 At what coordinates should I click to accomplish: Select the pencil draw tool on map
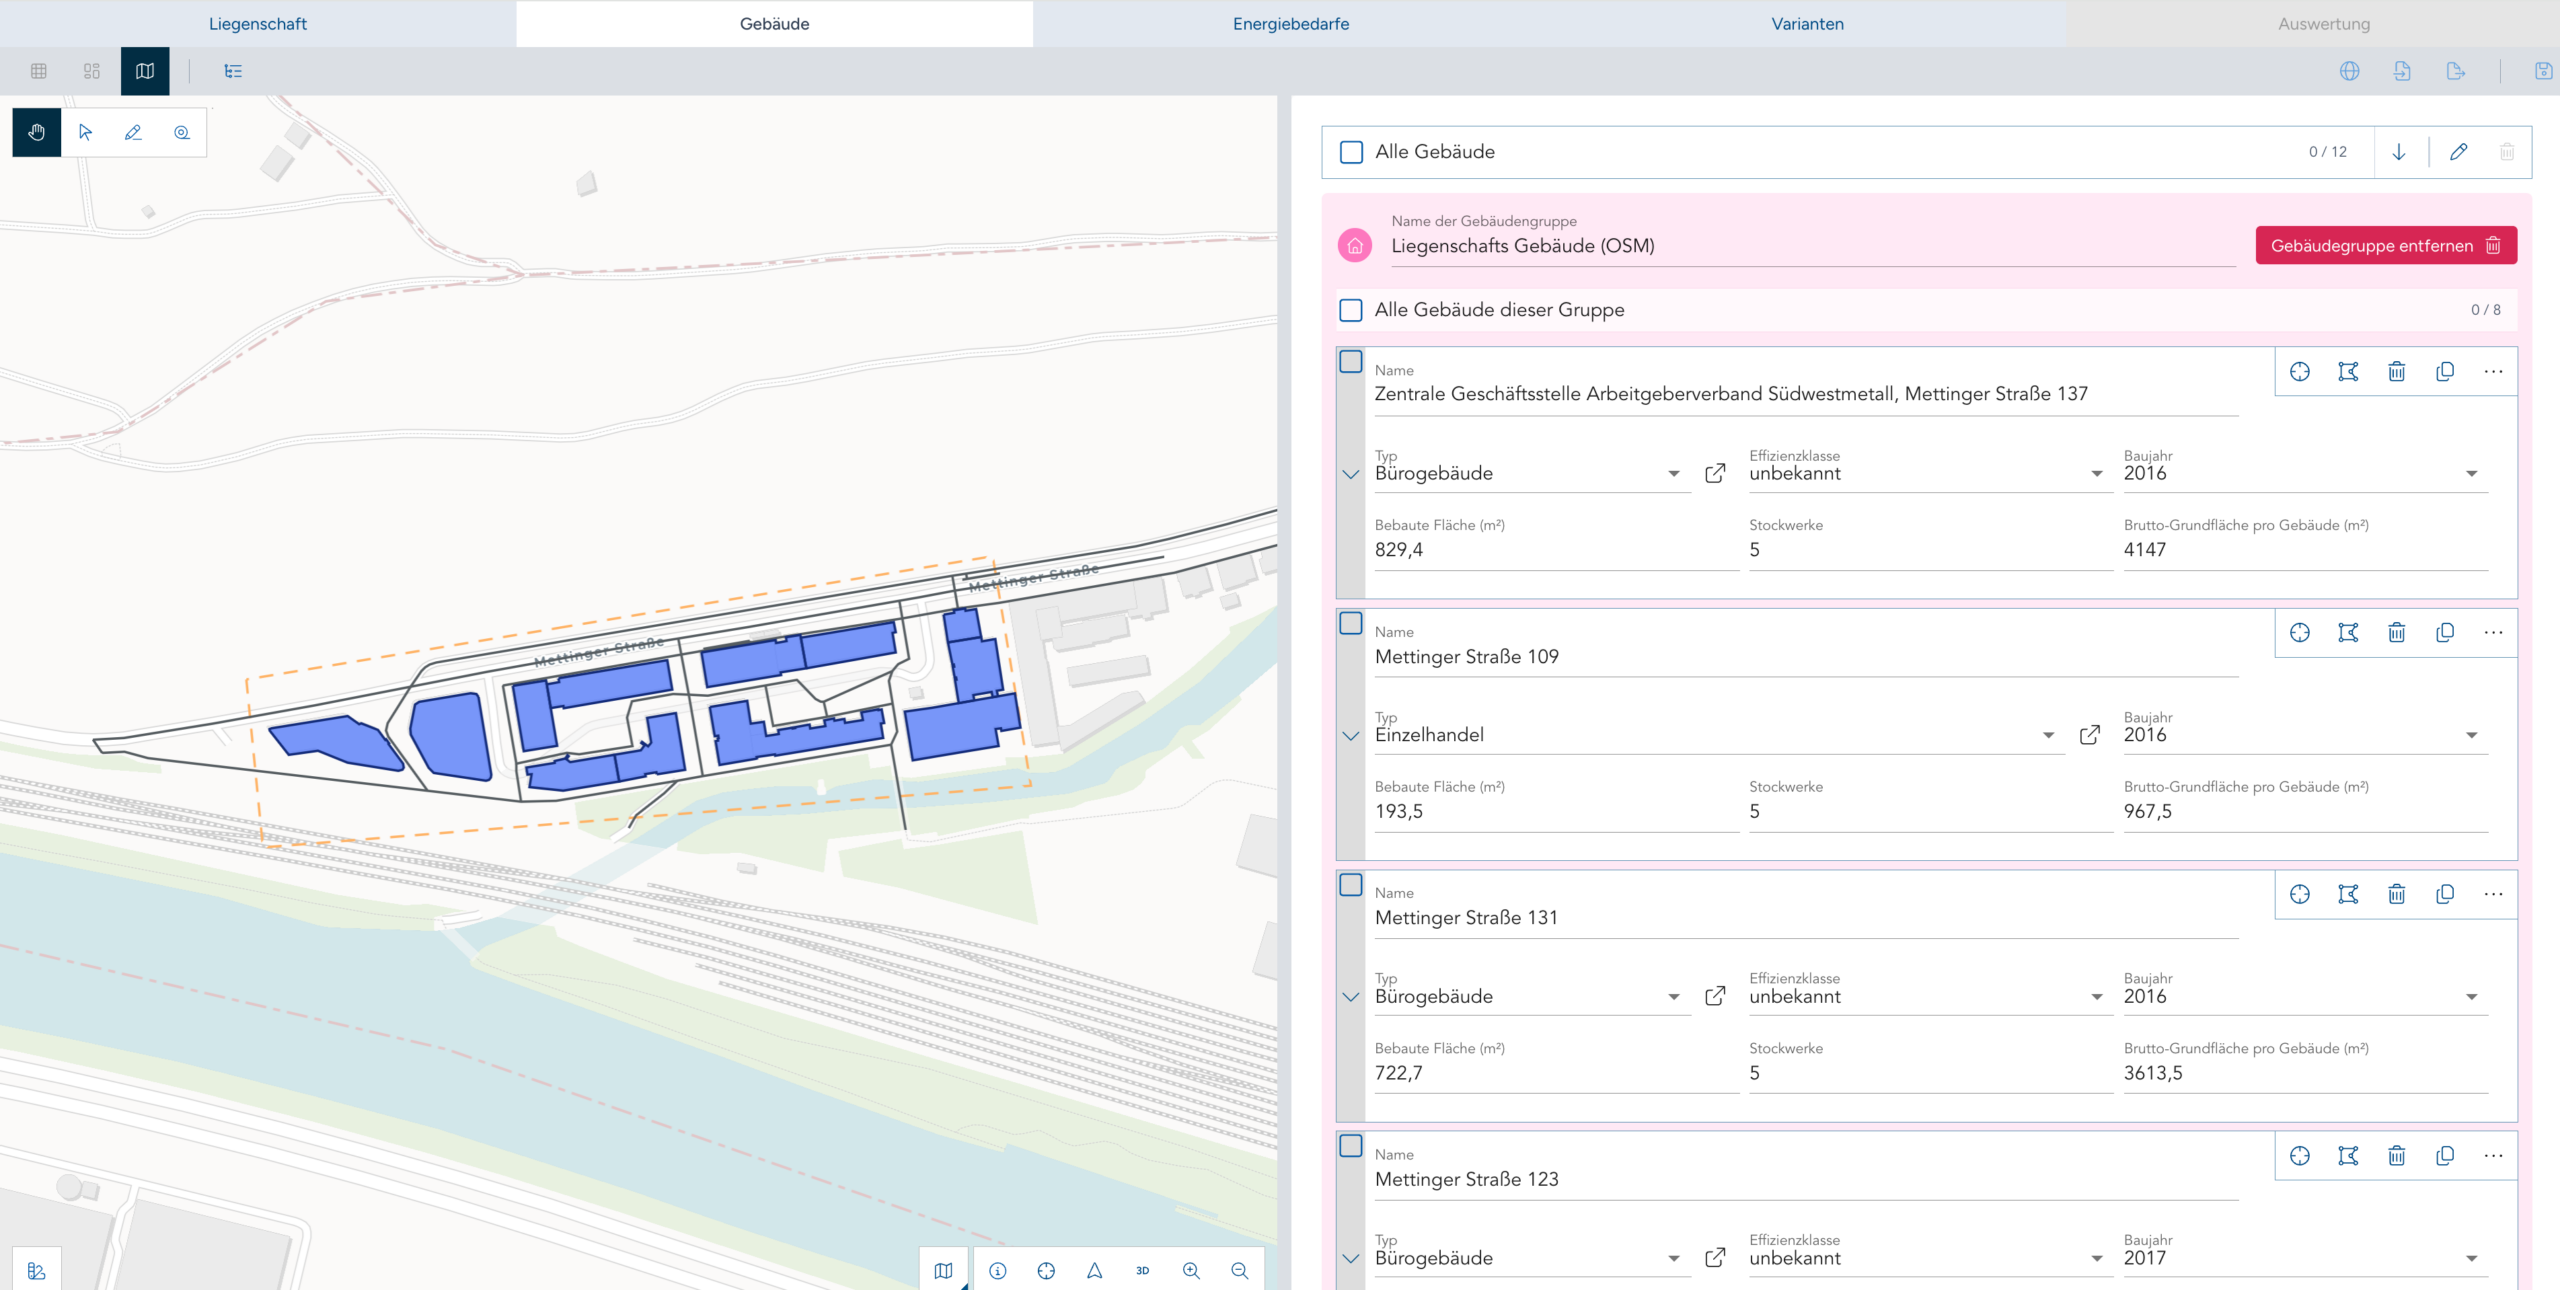coord(133,132)
